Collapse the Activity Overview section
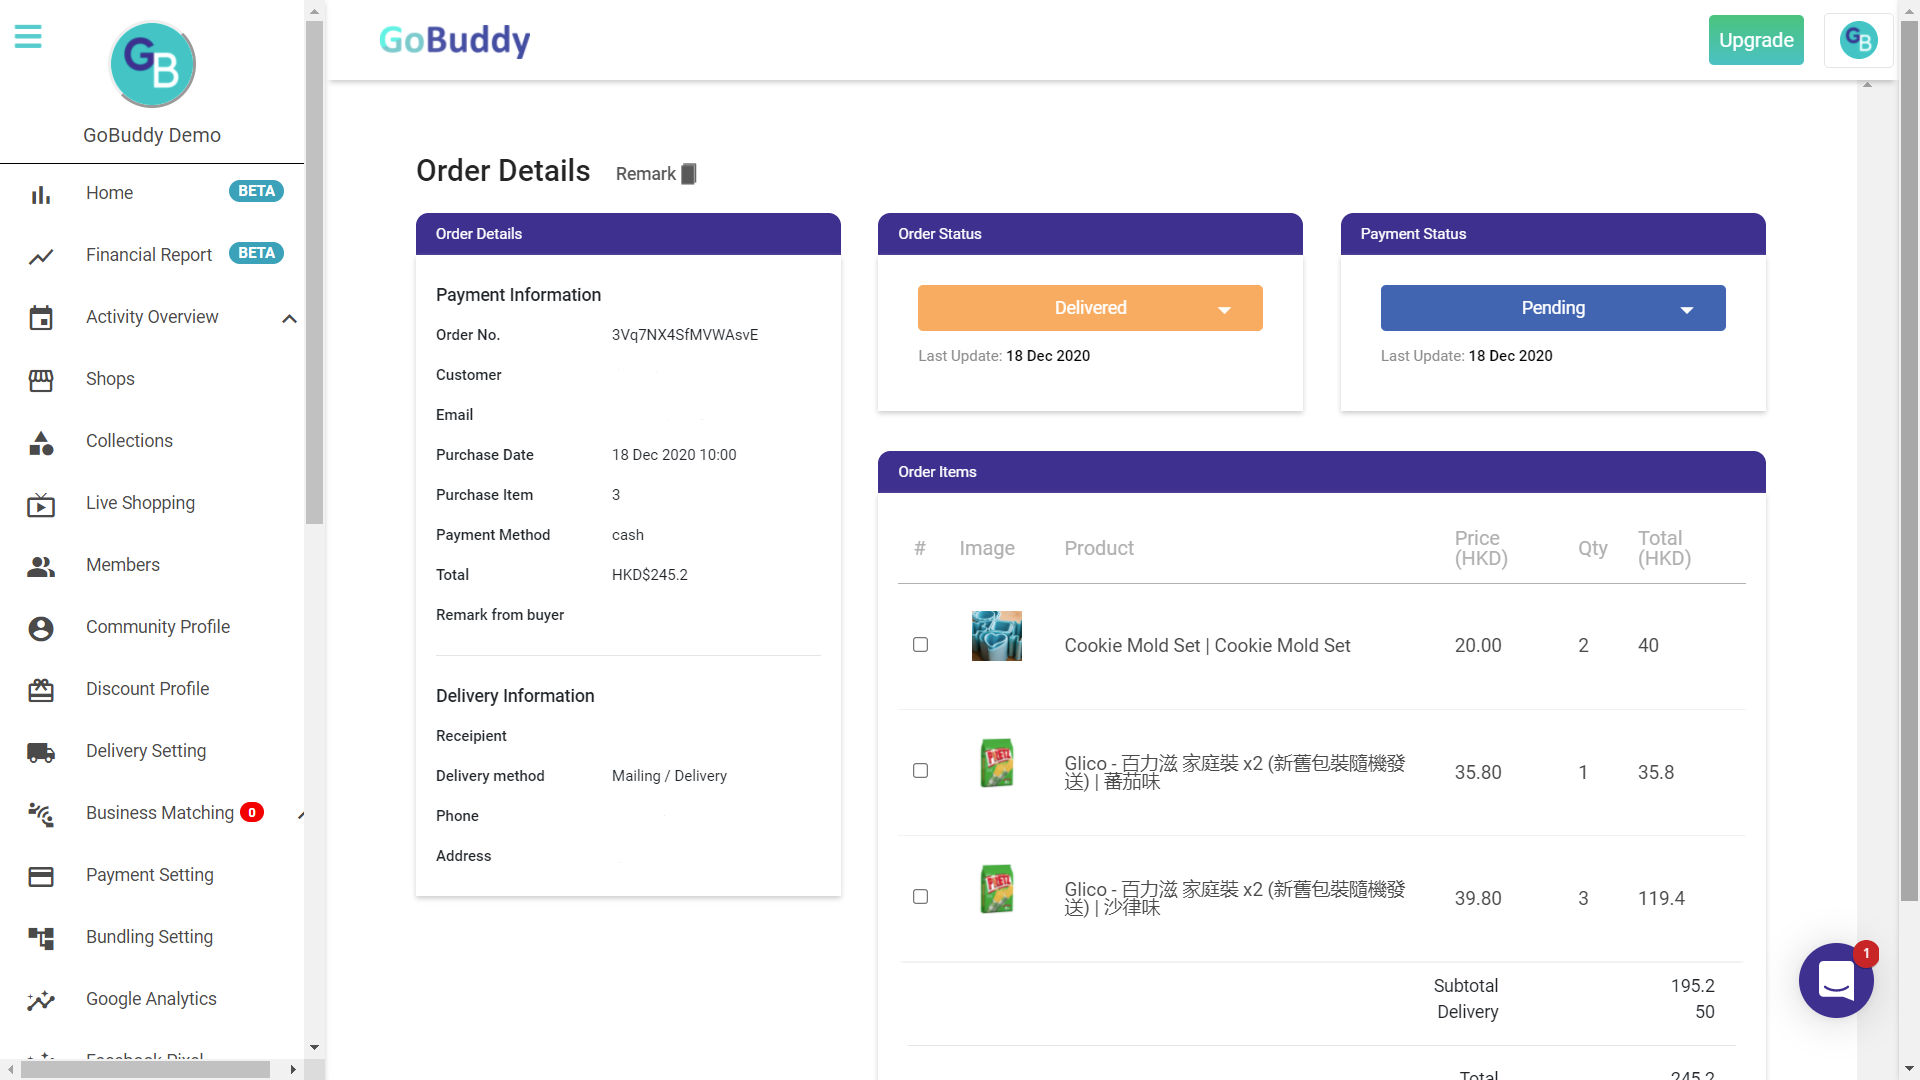1920x1080 pixels. pos(289,319)
